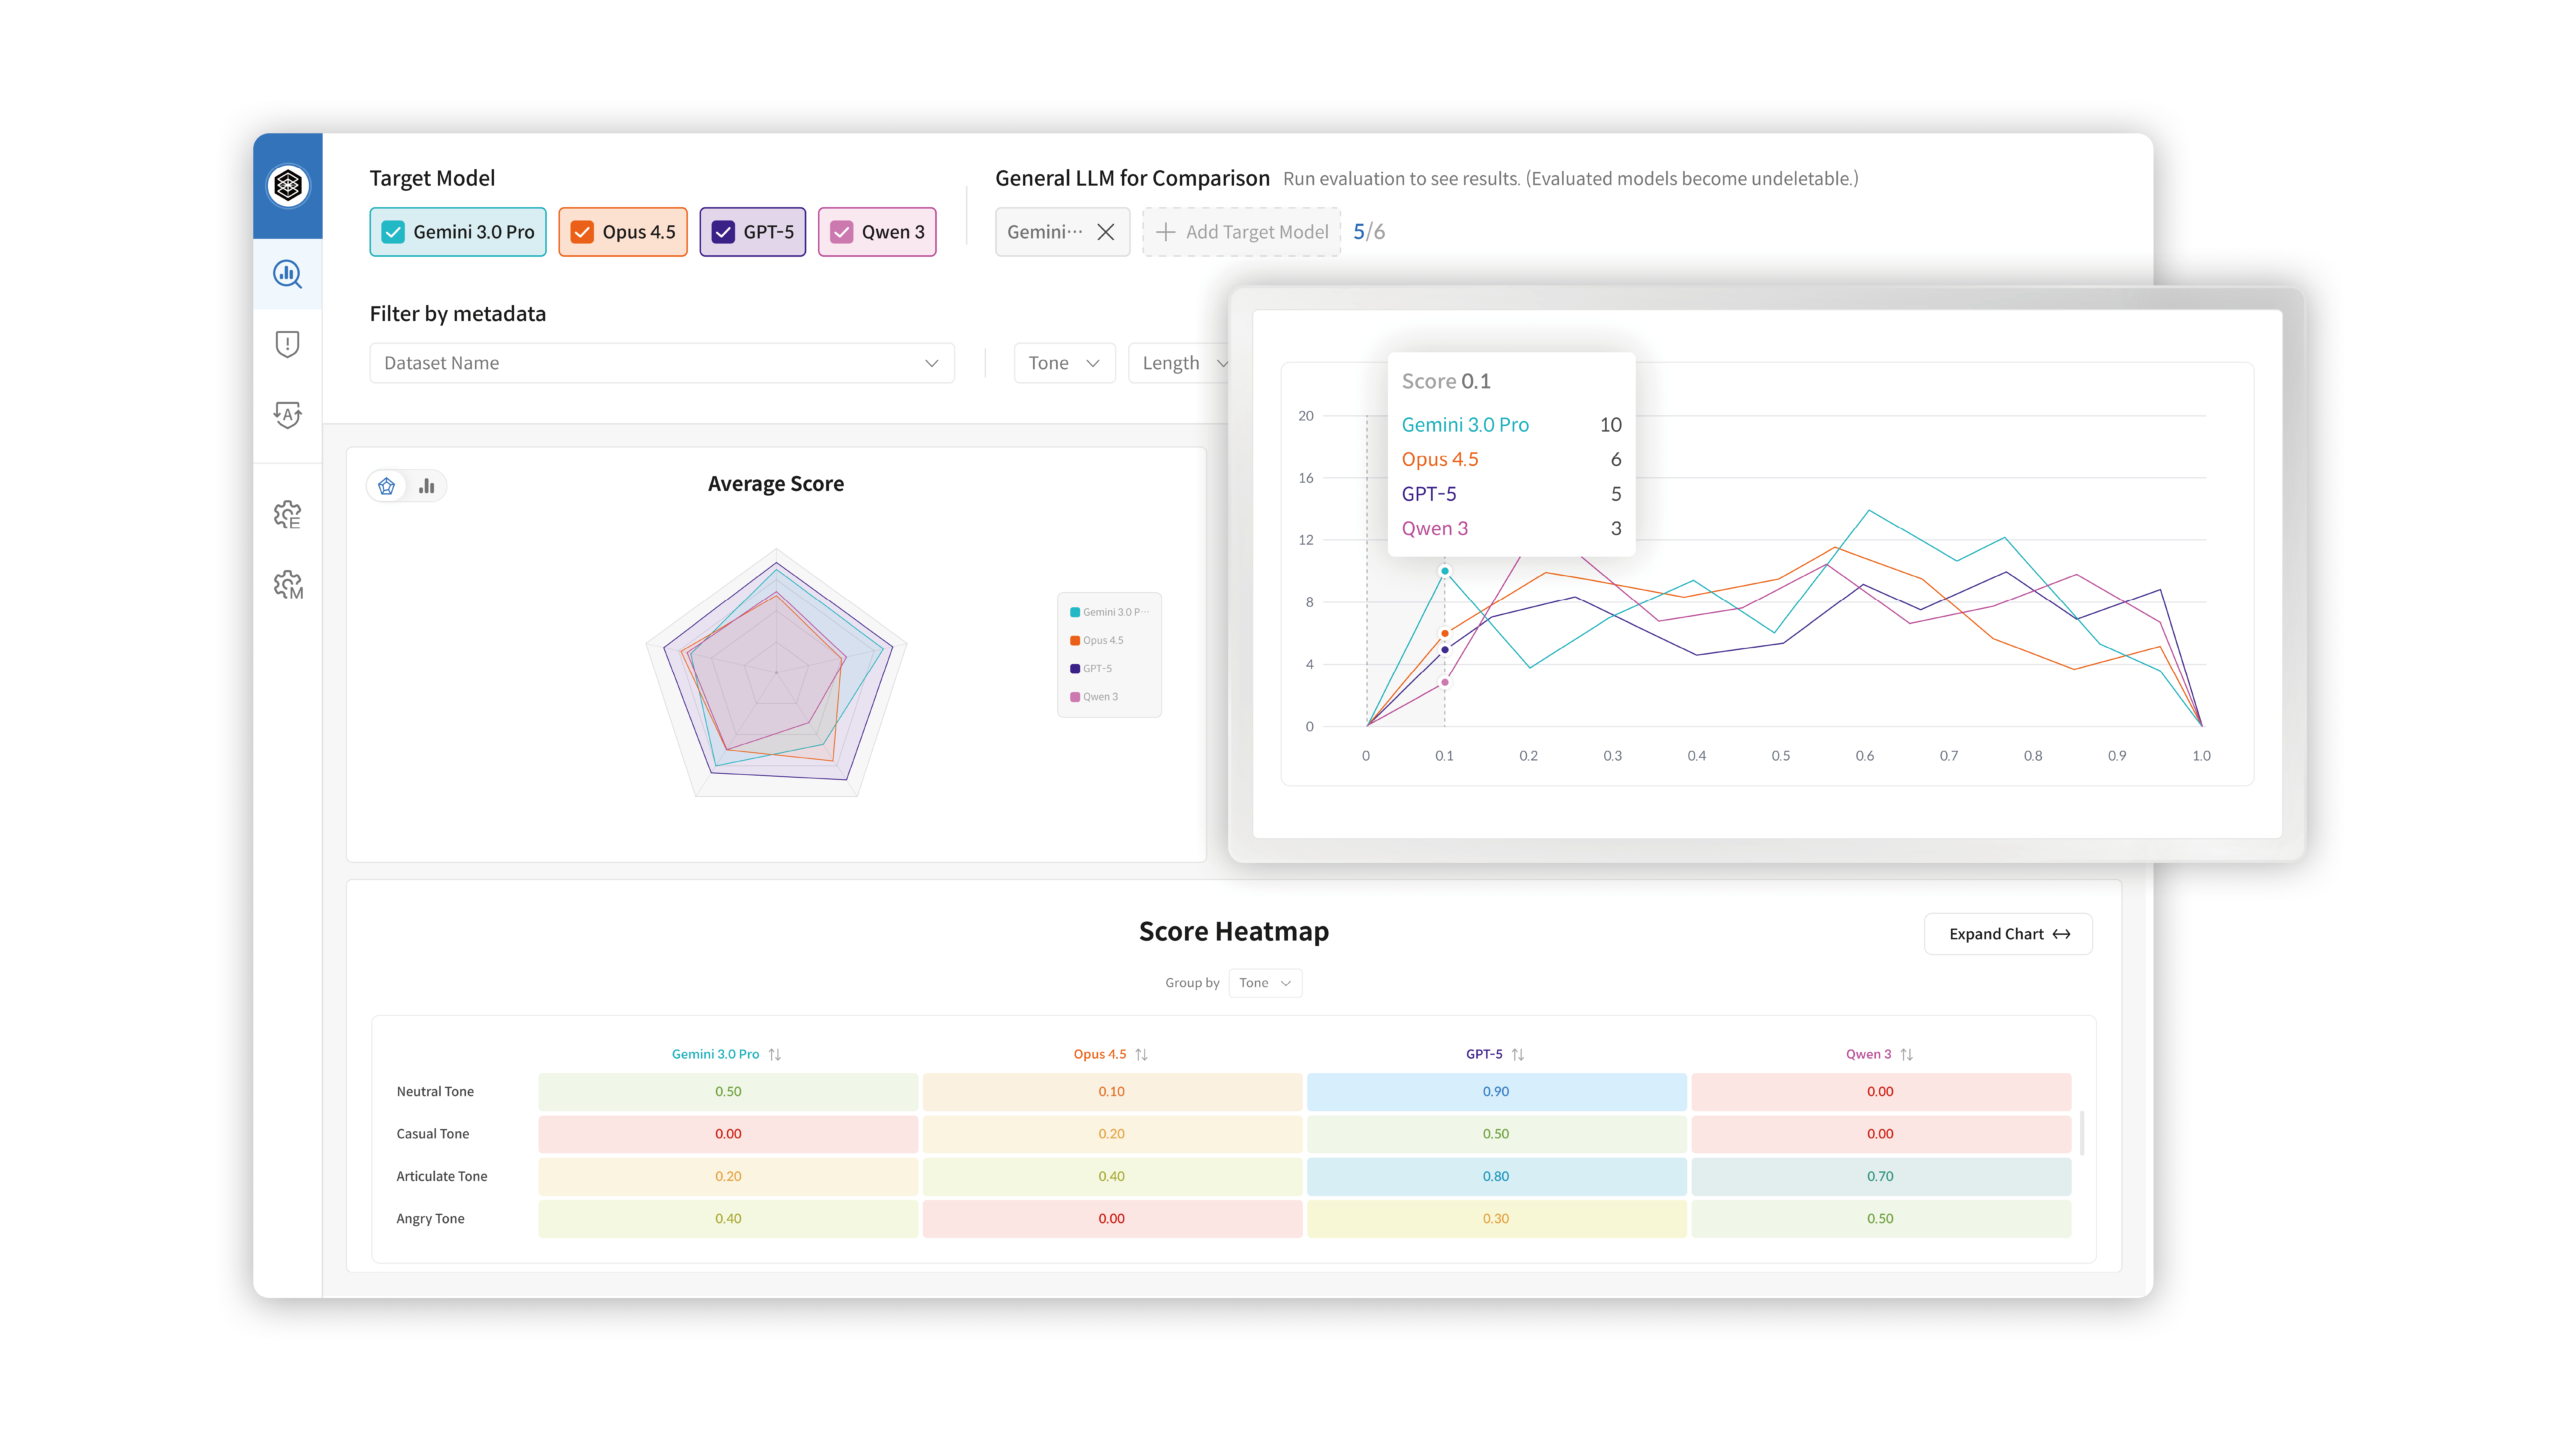2560x1440 pixels.
Task: Click the Opus 4.5 legend color swatch
Action: 1075,640
